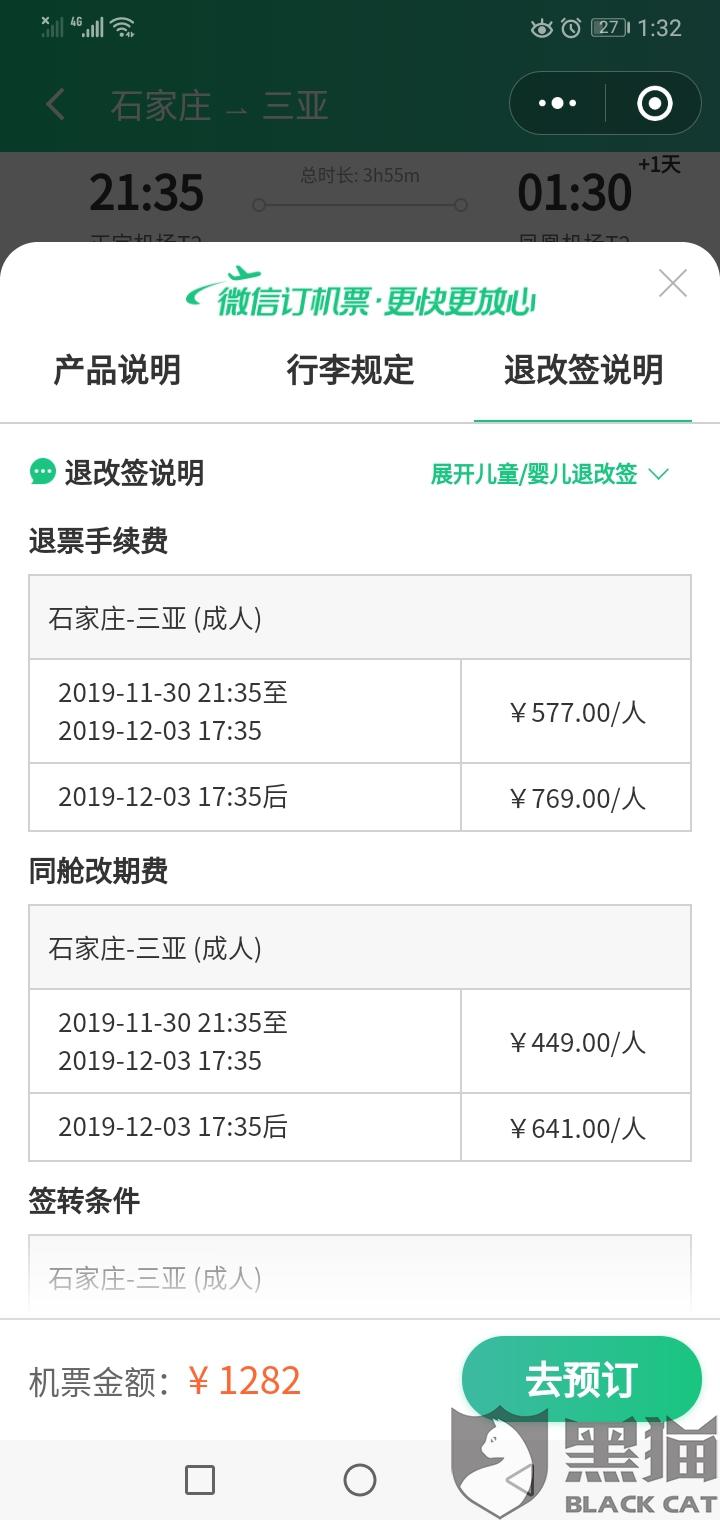The height and width of the screenshot is (1520, 720).
Task: Close the popup with the X icon
Action: (673, 284)
